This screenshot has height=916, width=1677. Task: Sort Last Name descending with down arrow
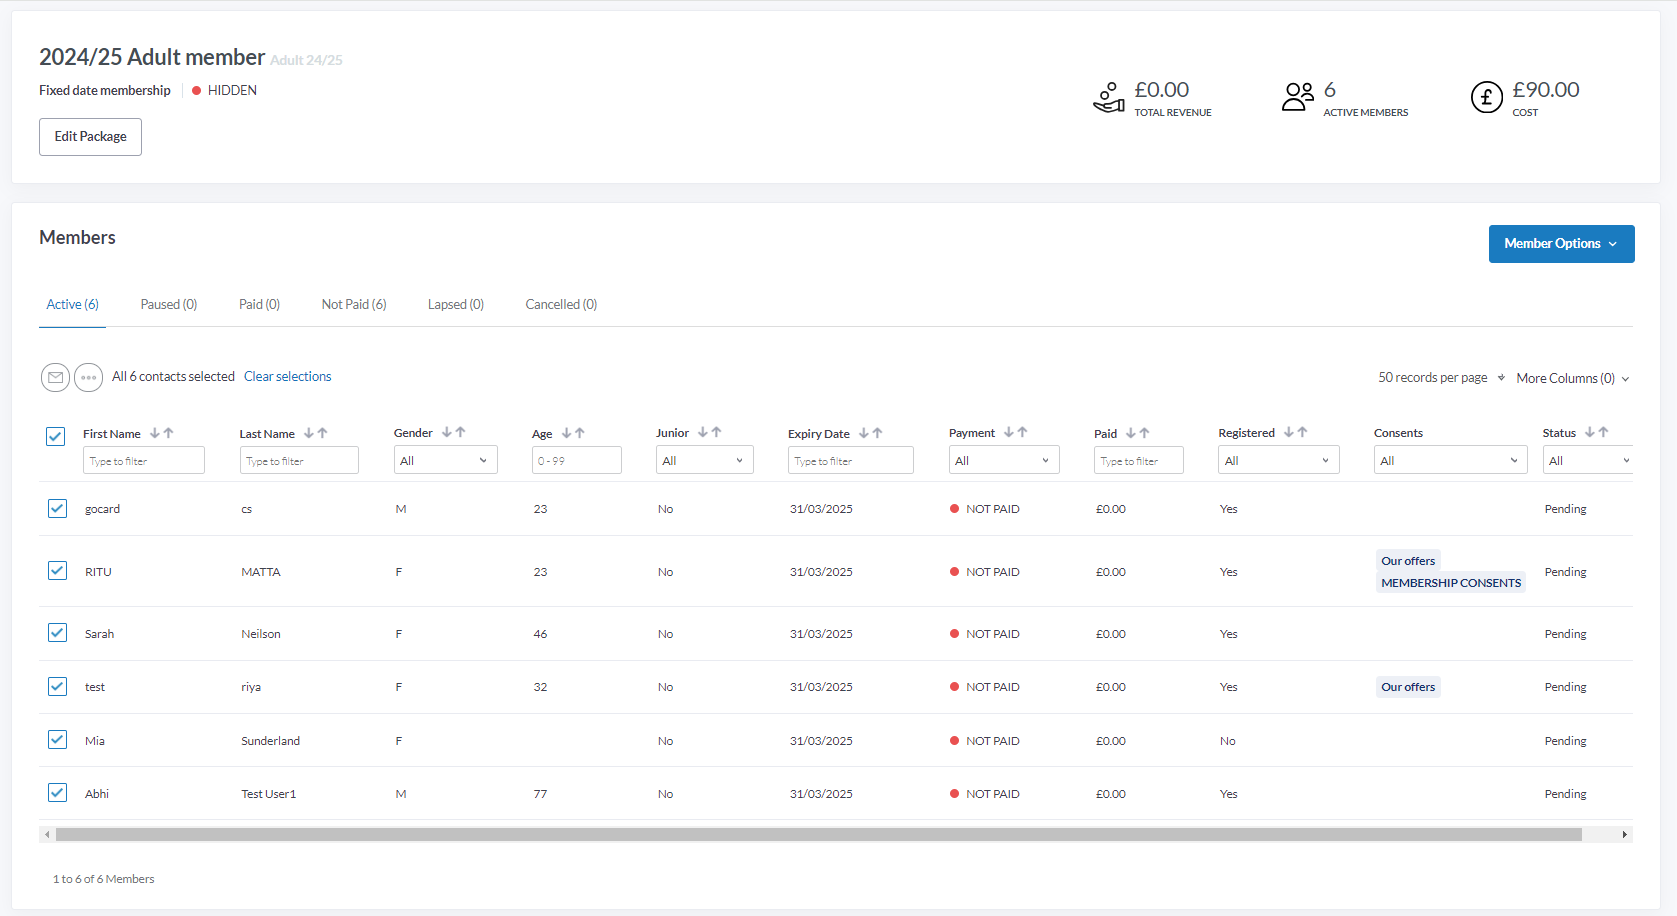(309, 433)
